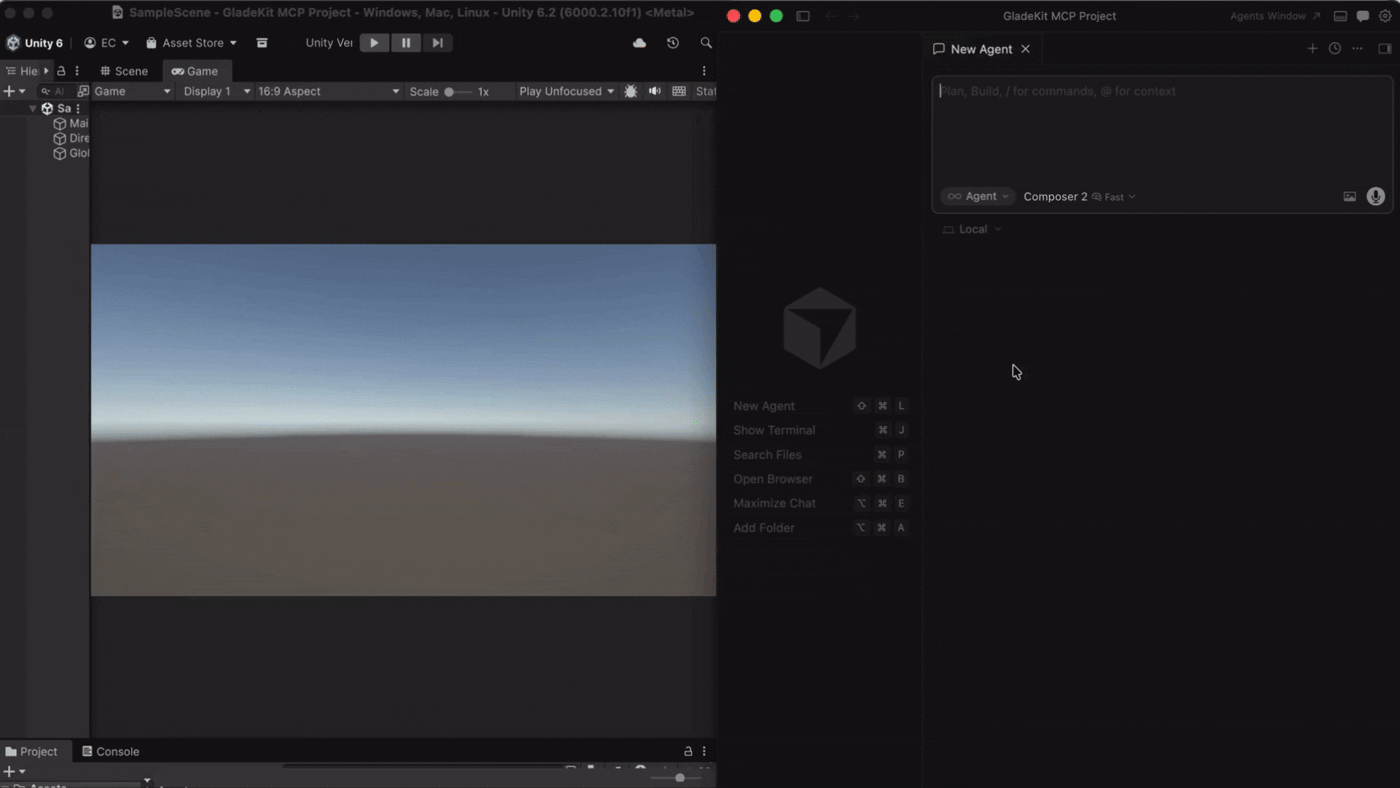Click the attach image icon
Screen dimensions: 1400x788
click(1349, 197)
